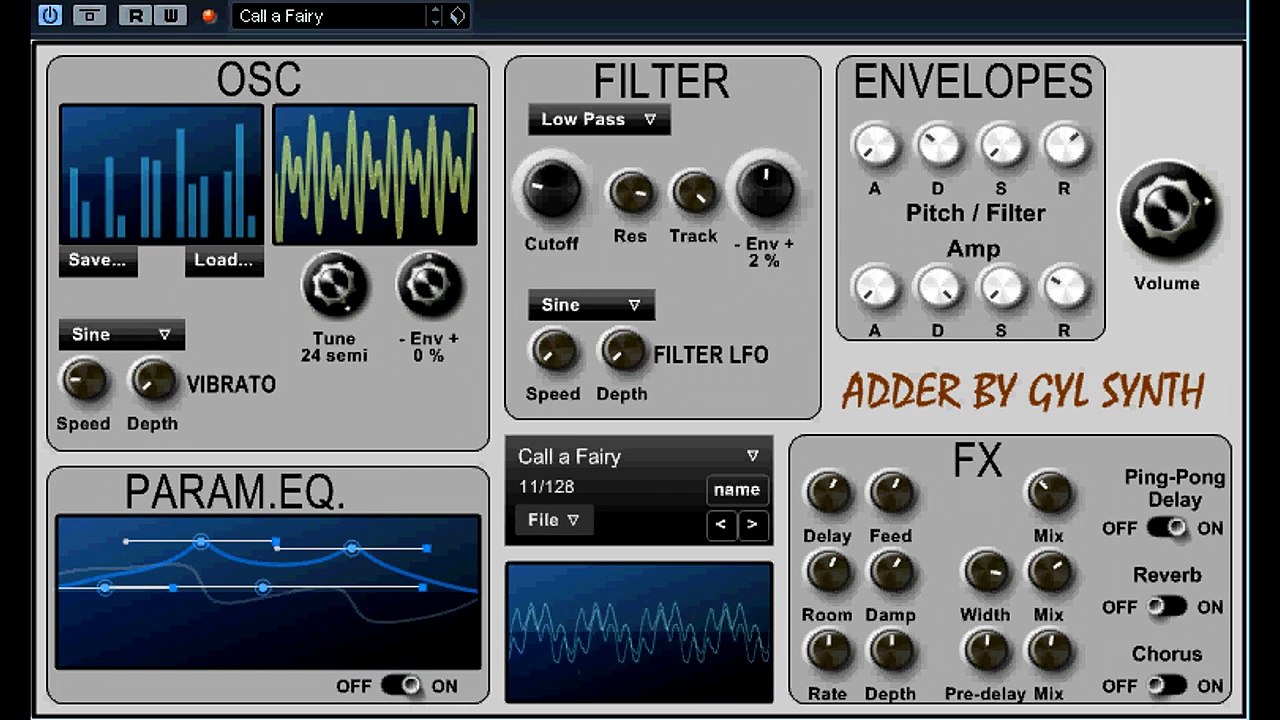The width and height of the screenshot is (1280, 720).
Task: Click the Vibrato Depth knob
Action: [152, 381]
